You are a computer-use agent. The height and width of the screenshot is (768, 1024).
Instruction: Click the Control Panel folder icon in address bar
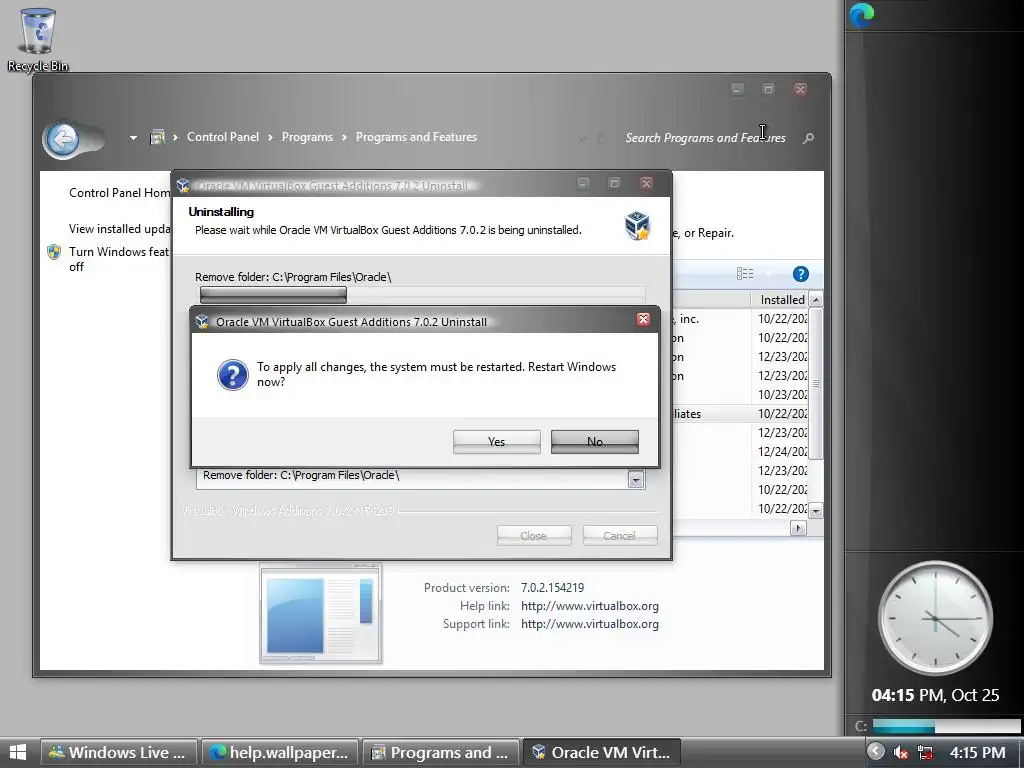[157, 137]
